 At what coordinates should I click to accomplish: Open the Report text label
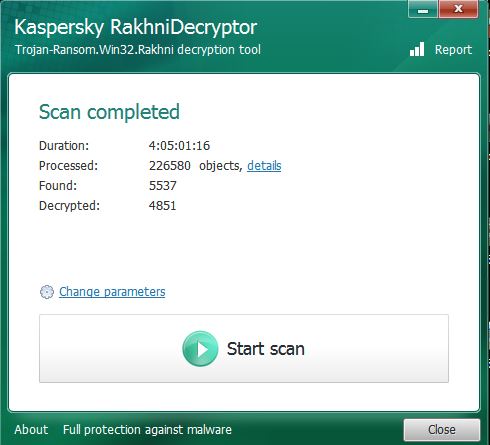click(453, 50)
